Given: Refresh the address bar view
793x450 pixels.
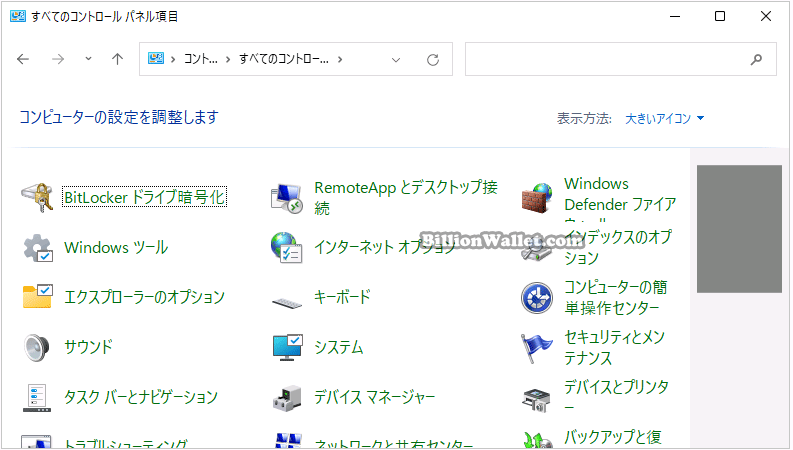Looking at the screenshot, I should [433, 60].
